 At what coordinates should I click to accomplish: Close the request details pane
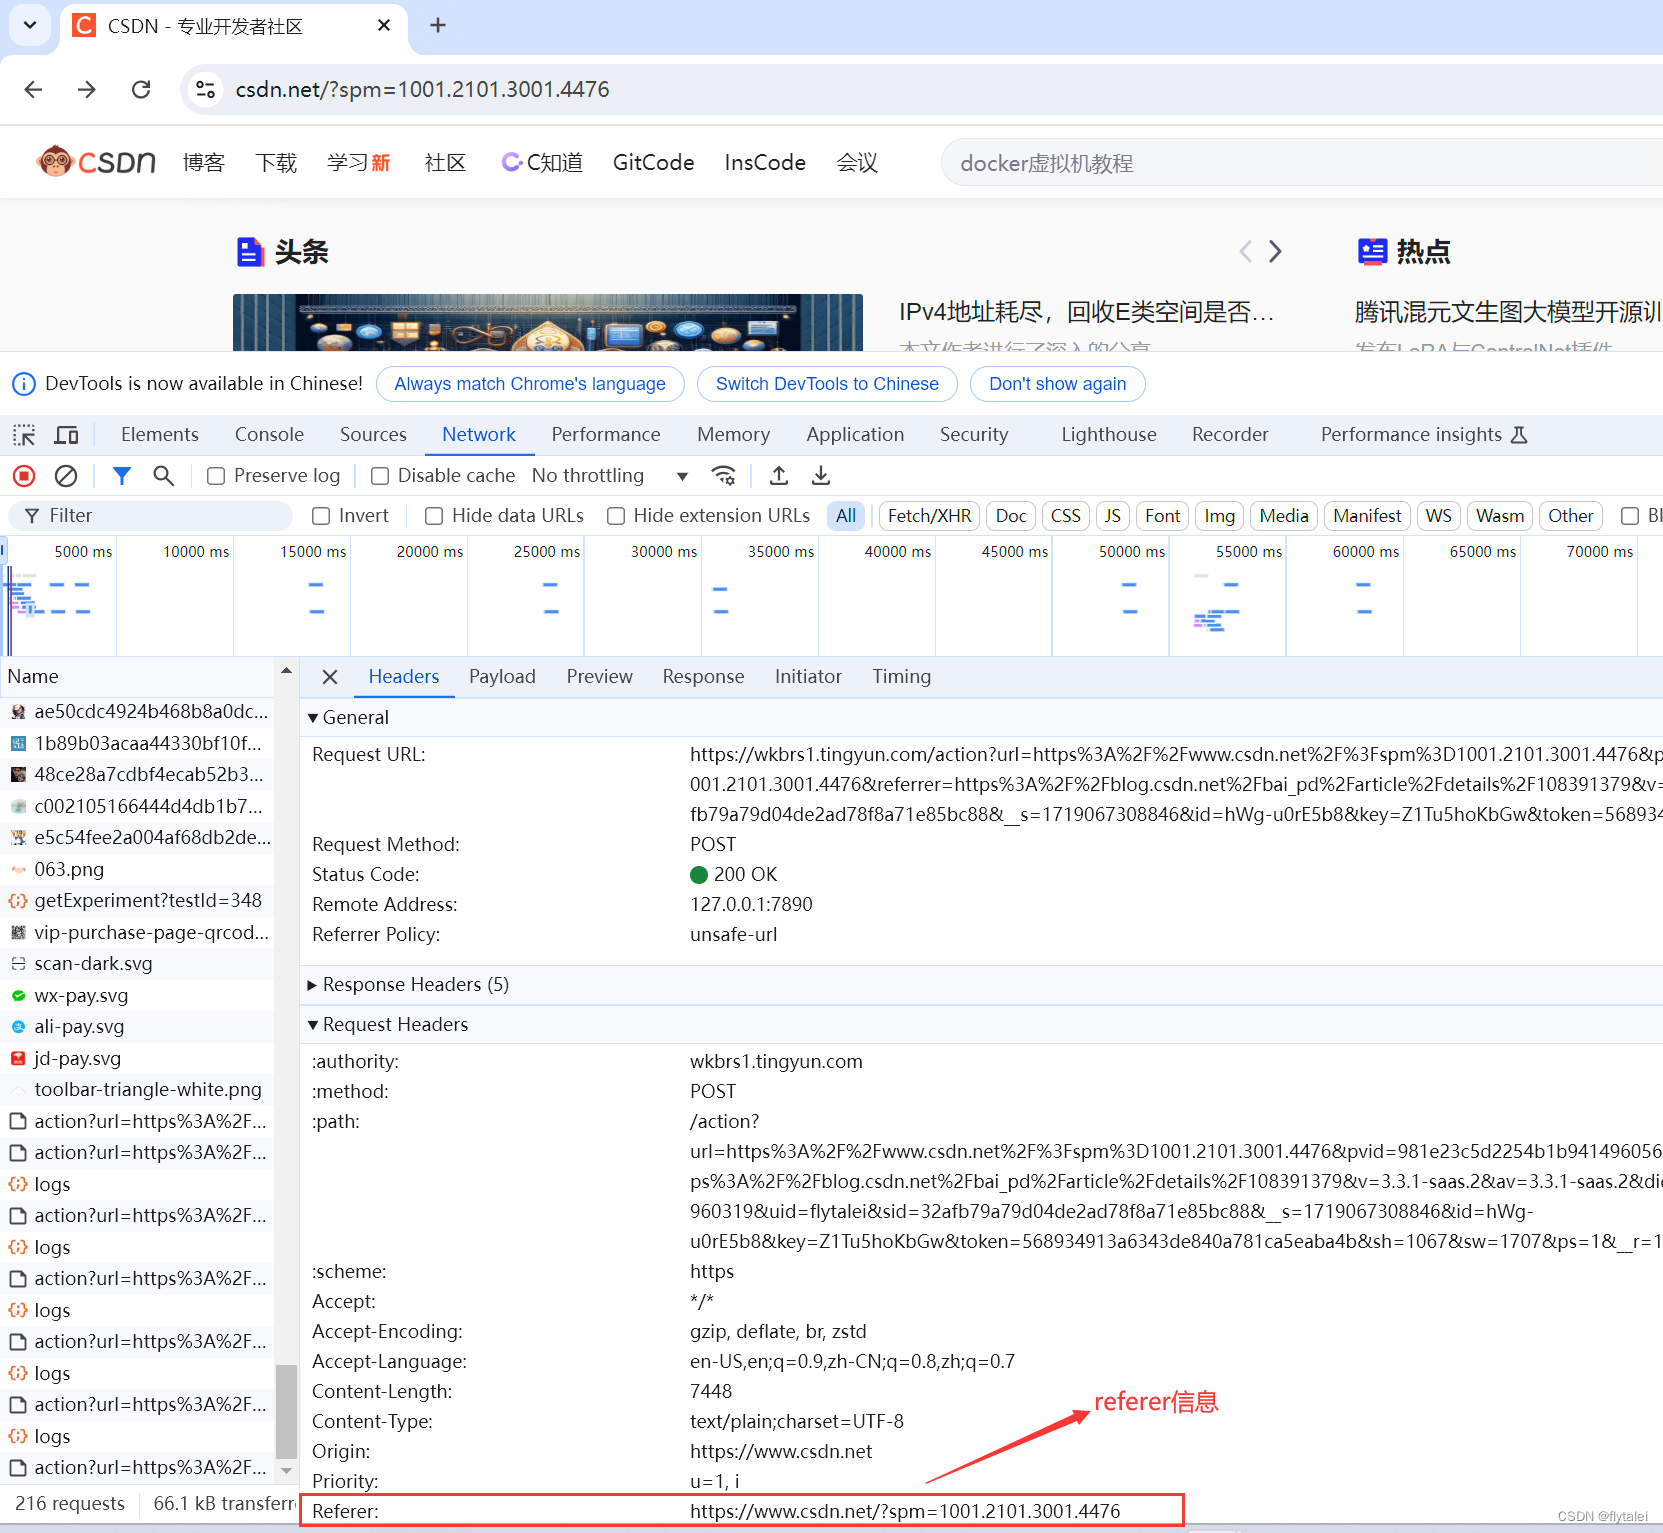click(330, 677)
